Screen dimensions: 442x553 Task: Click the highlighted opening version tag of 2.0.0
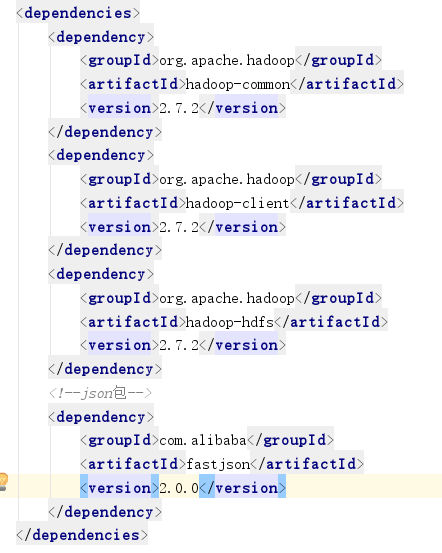coord(120,488)
